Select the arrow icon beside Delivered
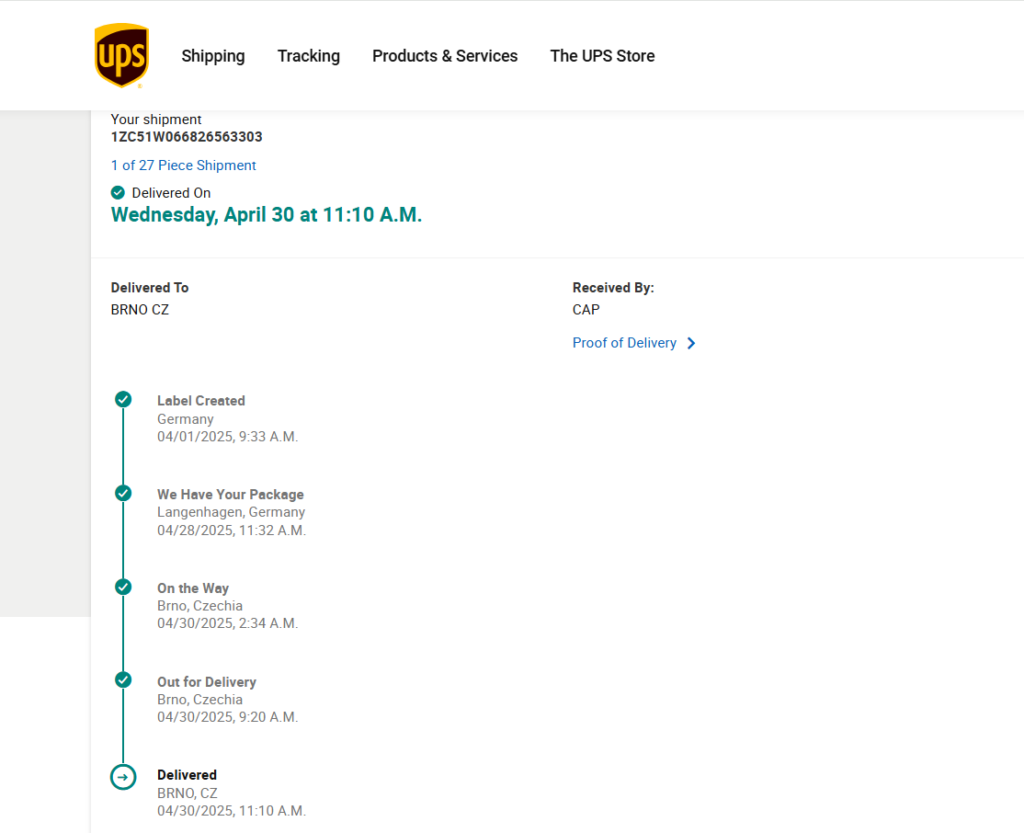1024x833 pixels. [123, 776]
